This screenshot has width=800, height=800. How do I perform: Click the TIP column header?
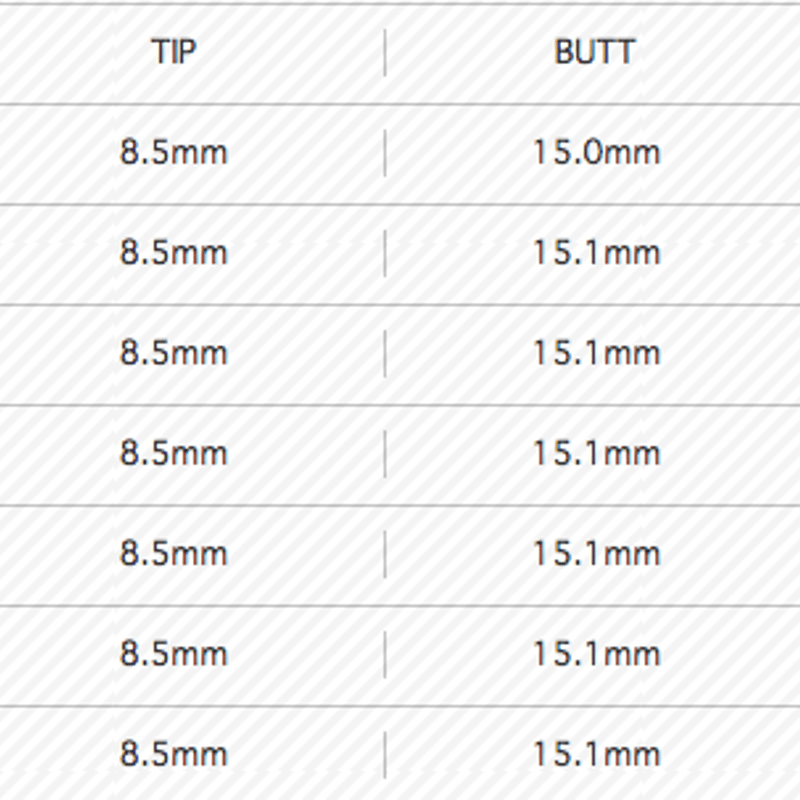point(173,52)
